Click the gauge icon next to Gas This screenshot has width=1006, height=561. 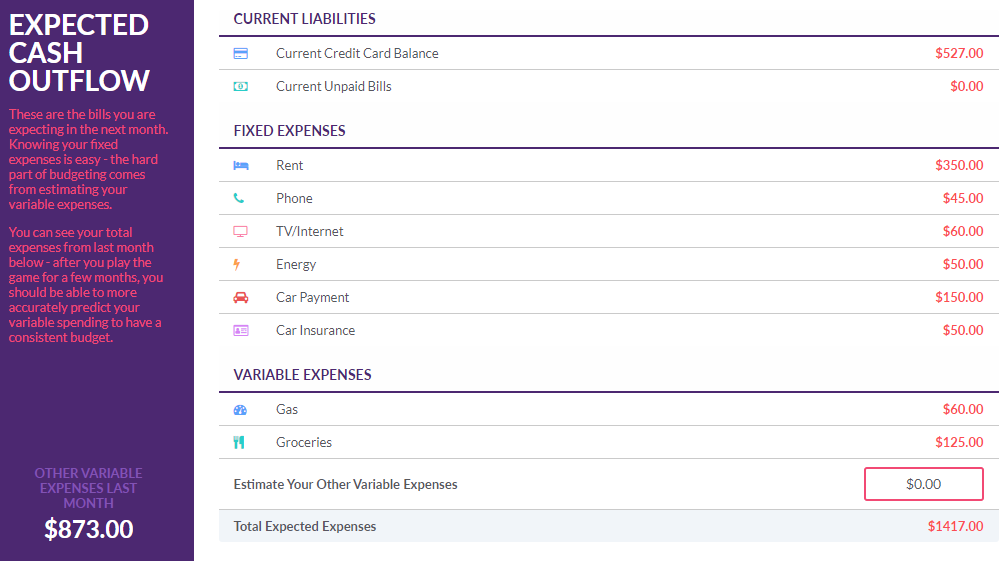click(x=241, y=410)
